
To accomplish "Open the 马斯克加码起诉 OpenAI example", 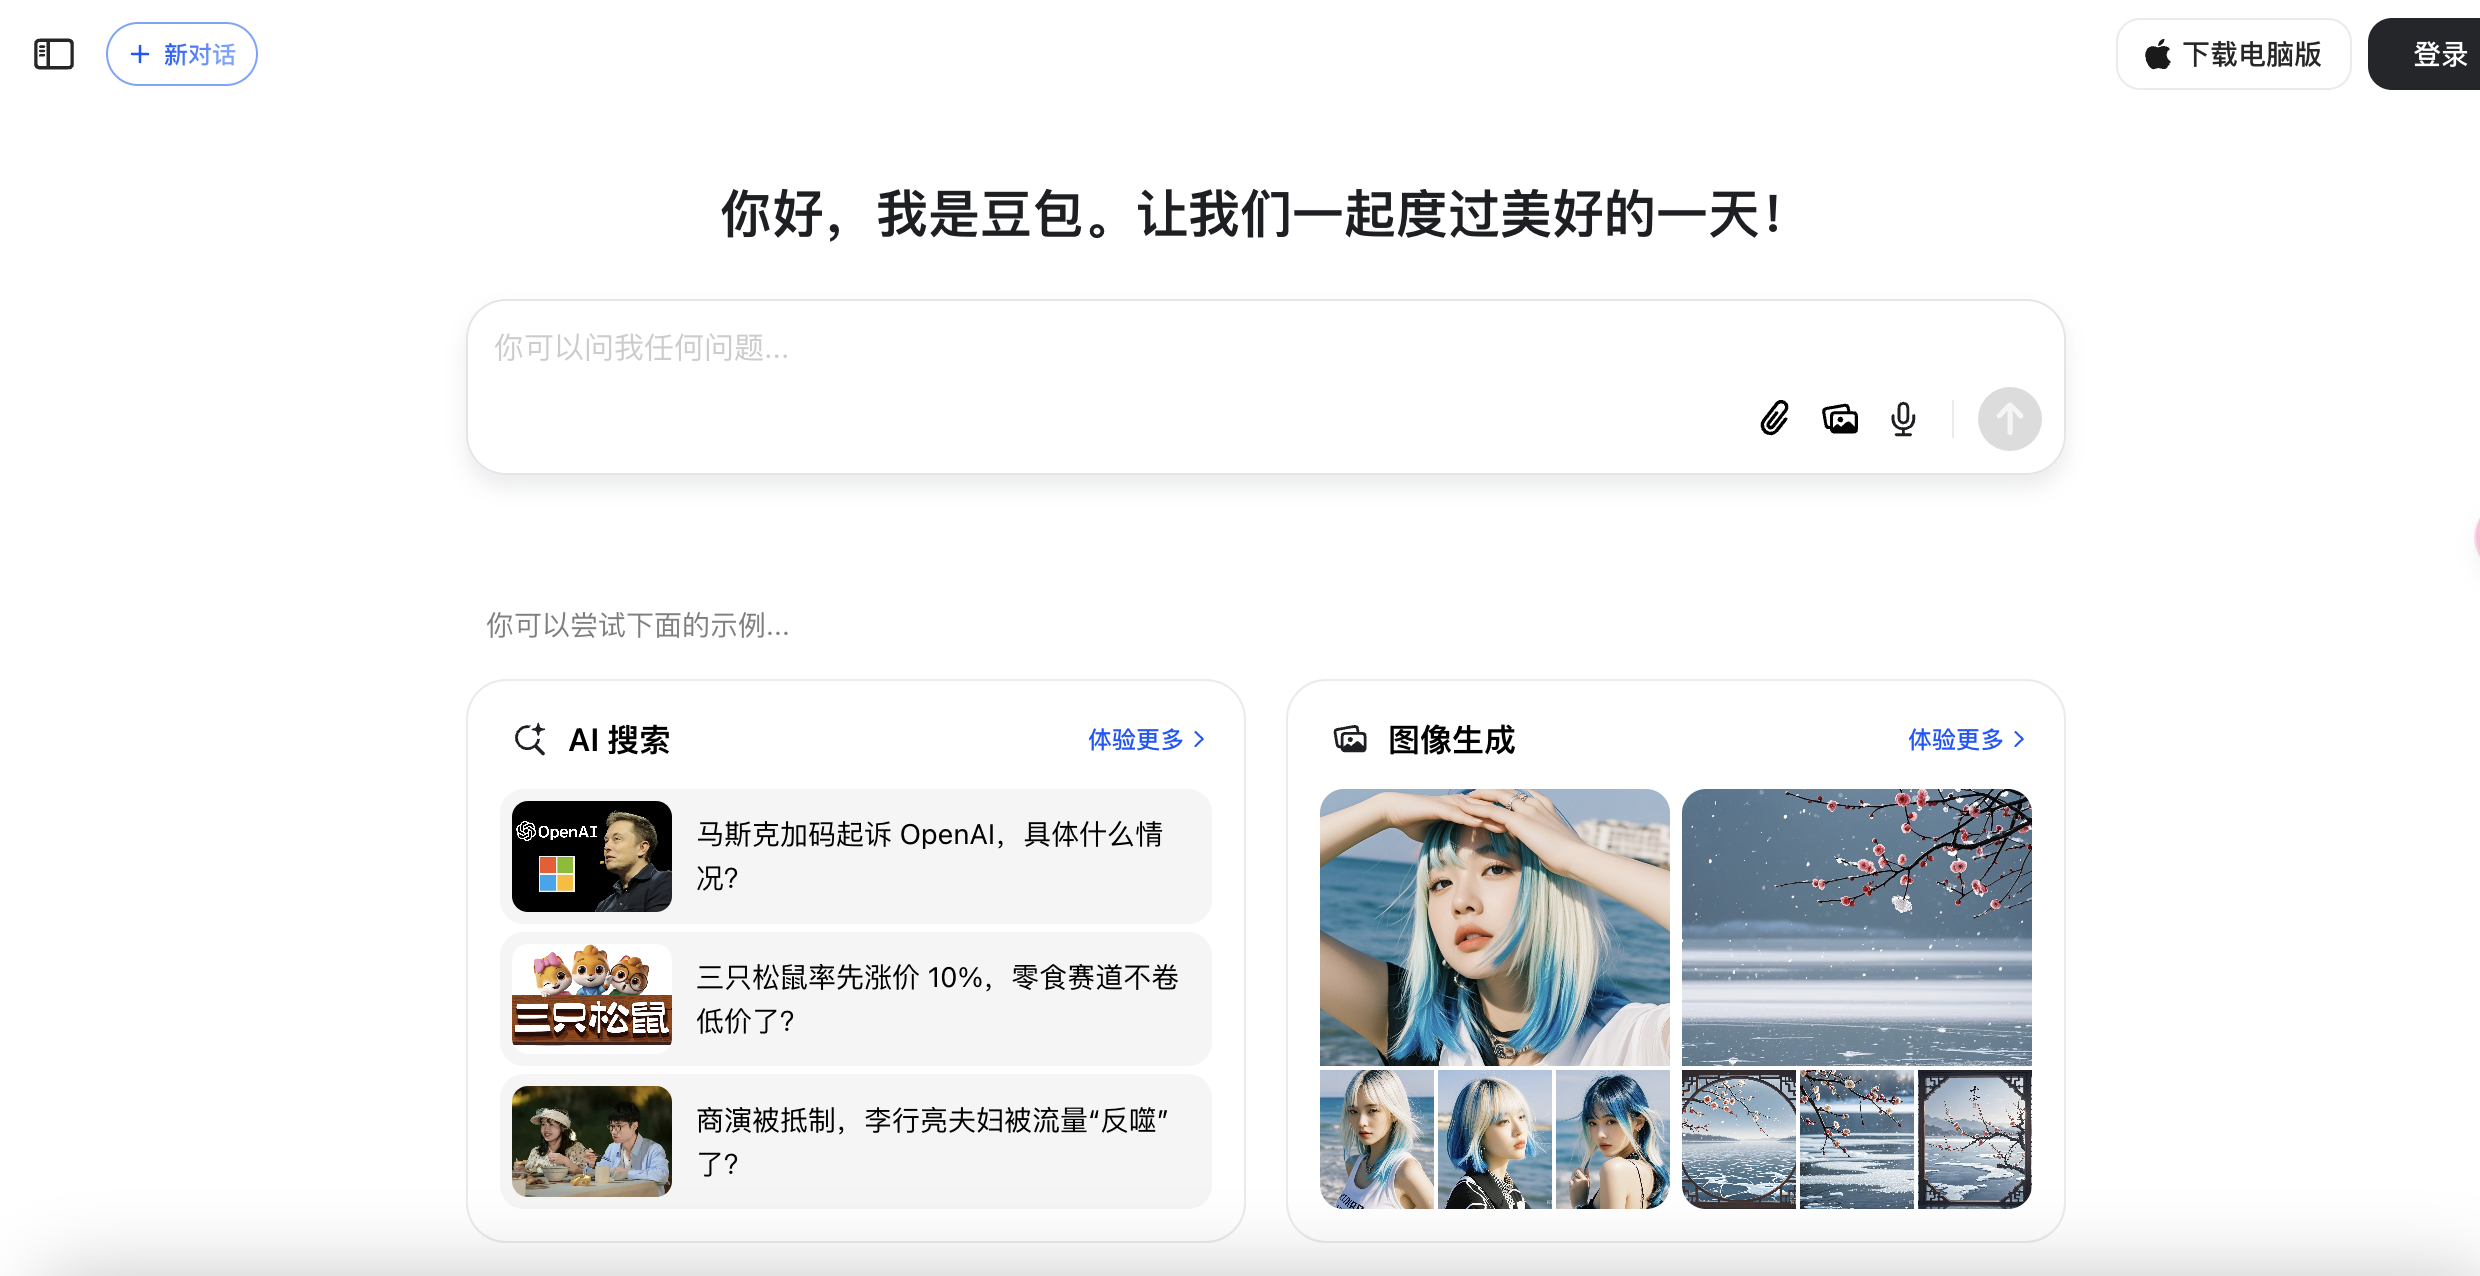I will pyautogui.click(x=856, y=856).
